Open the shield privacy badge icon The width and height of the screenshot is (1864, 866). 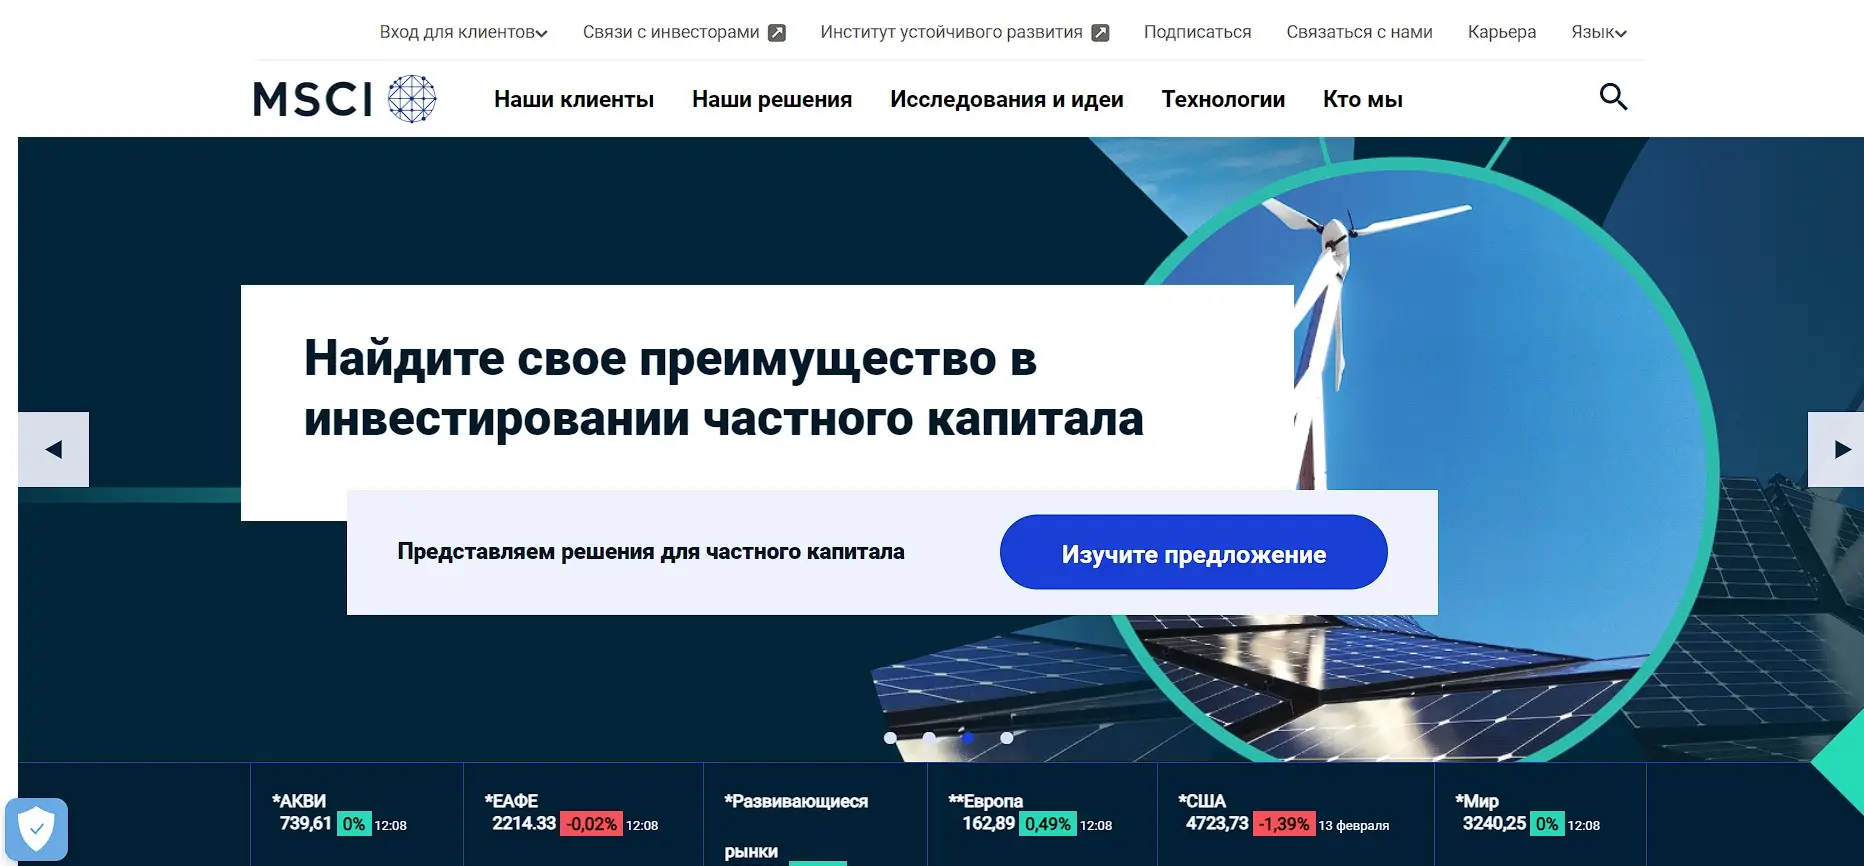37,829
